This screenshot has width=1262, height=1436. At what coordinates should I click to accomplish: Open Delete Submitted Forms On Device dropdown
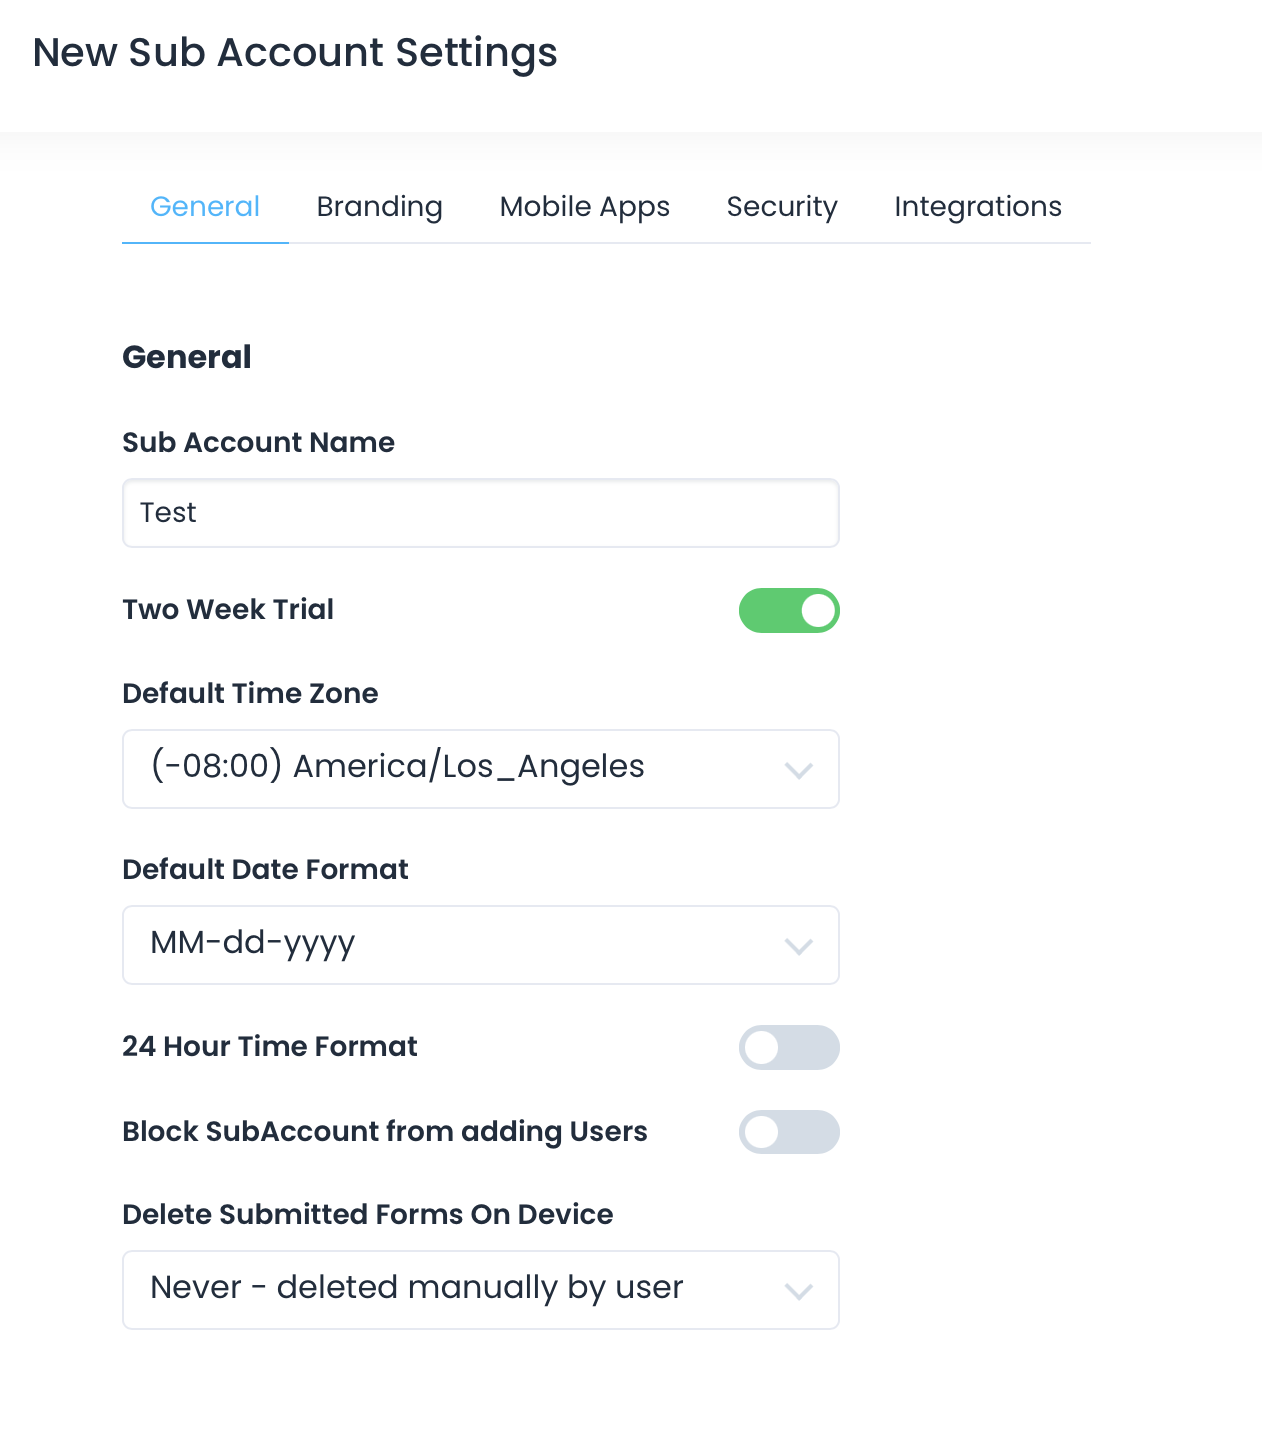480,1290
